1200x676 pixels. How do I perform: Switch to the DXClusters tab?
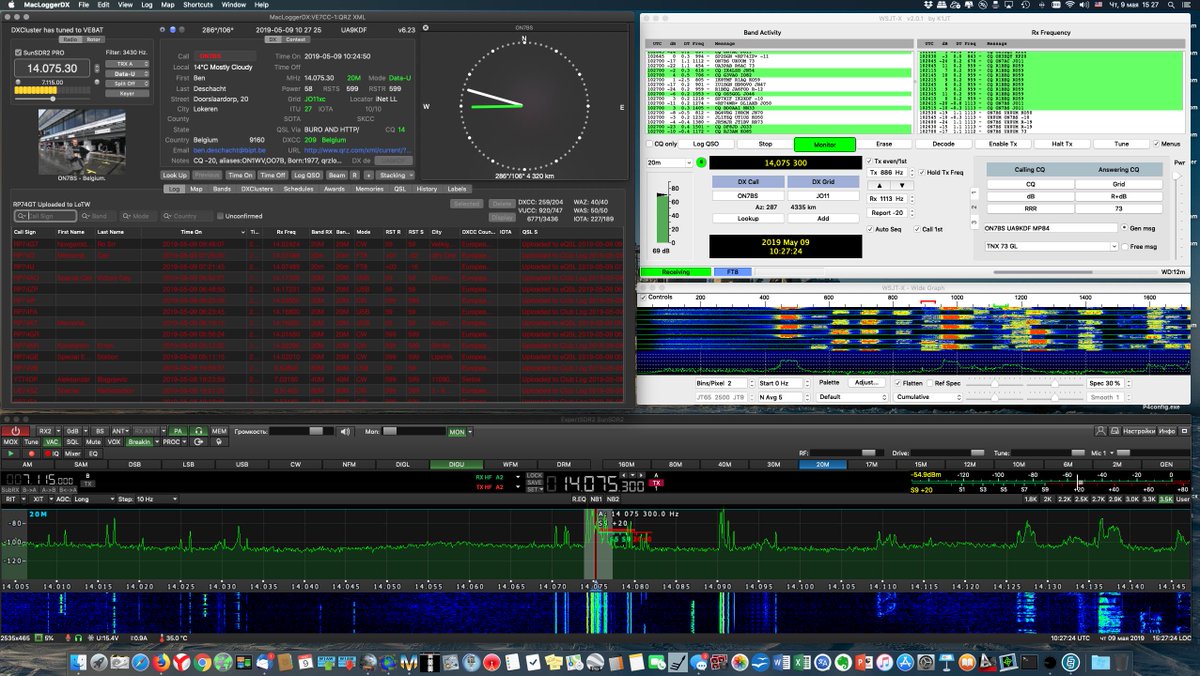point(257,188)
